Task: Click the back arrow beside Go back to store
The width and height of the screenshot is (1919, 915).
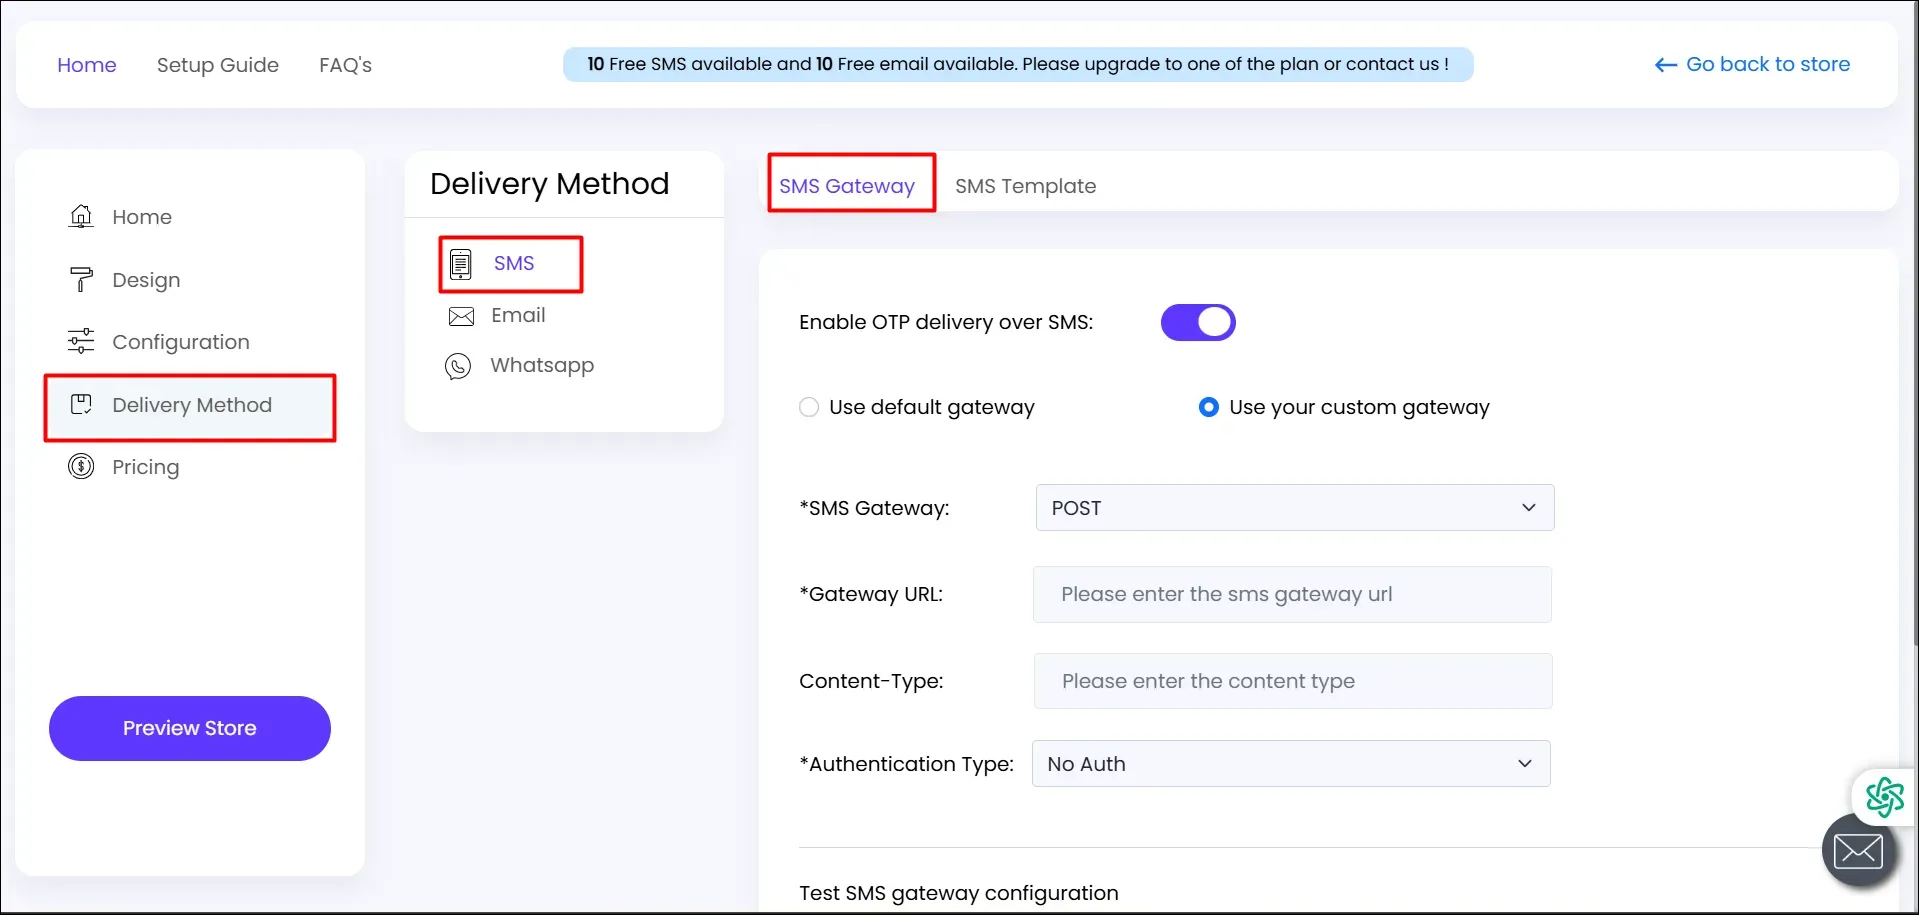Action: pos(1666,65)
